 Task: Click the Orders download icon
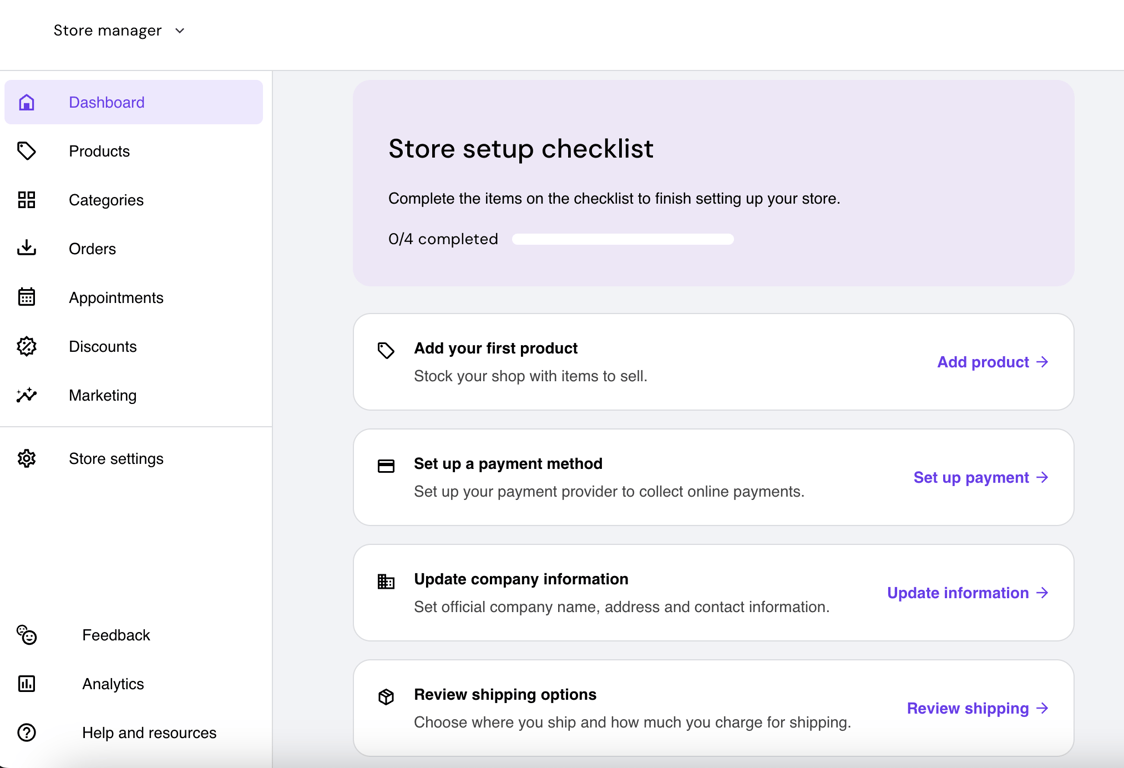(x=26, y=248)
